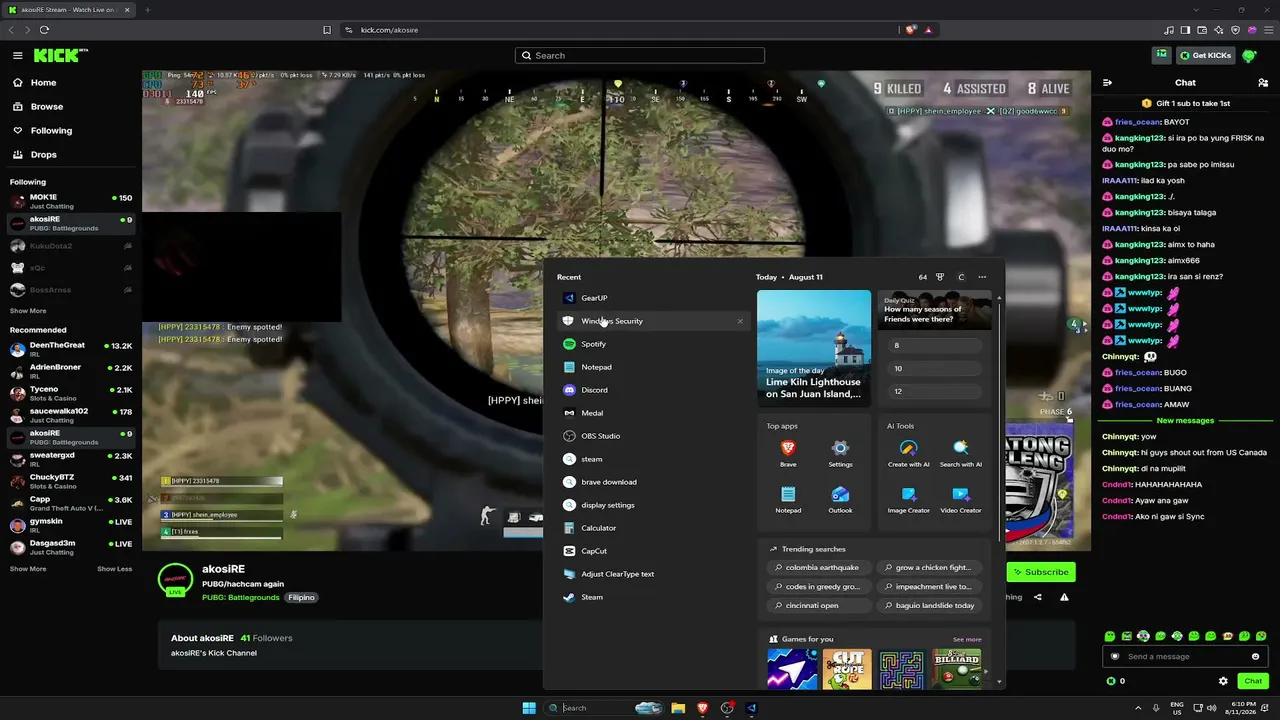The height and width of the screenshot is (720, 1280).
Task: Click the Filipino language tag
Action: tap(301, 598)
